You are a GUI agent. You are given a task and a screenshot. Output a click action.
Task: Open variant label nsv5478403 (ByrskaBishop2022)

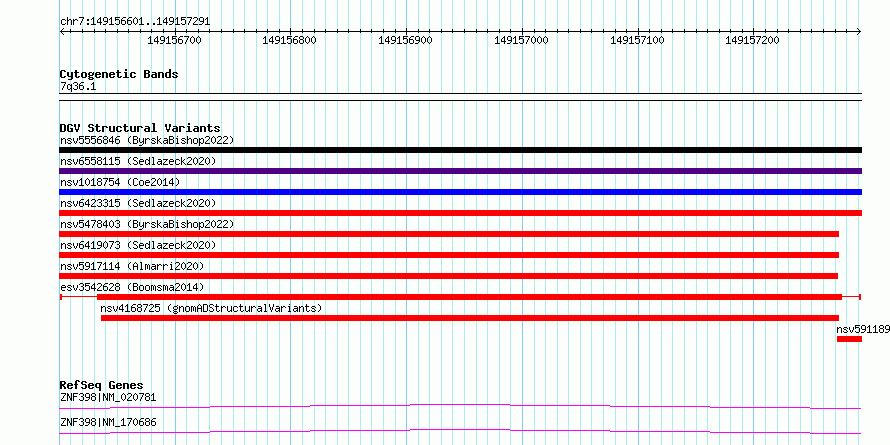pos(147,224)
